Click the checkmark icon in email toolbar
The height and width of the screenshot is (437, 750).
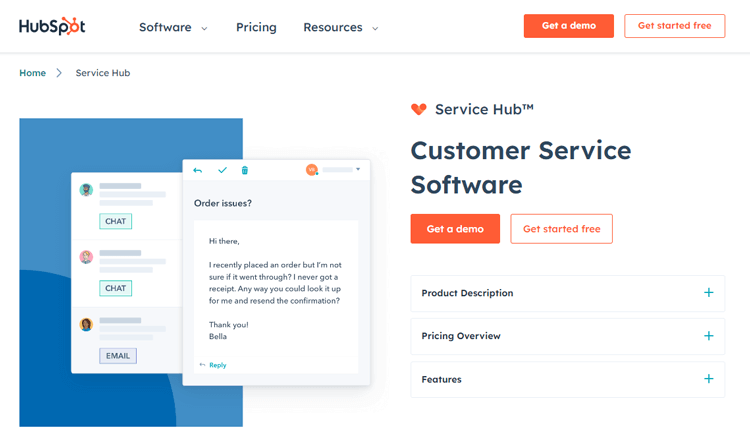point(222,170)
